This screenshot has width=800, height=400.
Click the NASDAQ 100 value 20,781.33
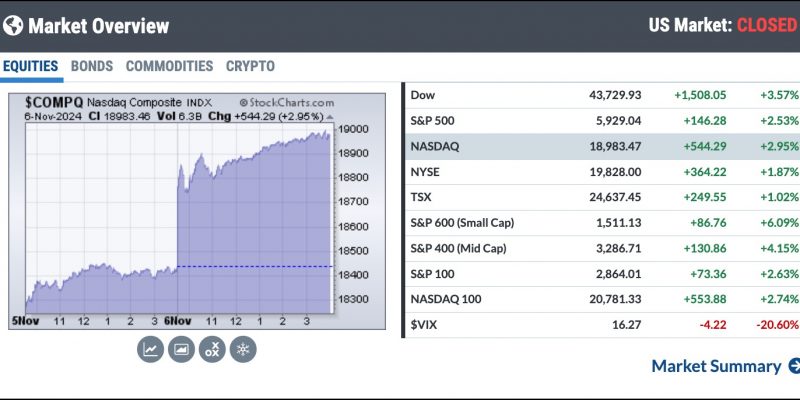tap(615, 299)
